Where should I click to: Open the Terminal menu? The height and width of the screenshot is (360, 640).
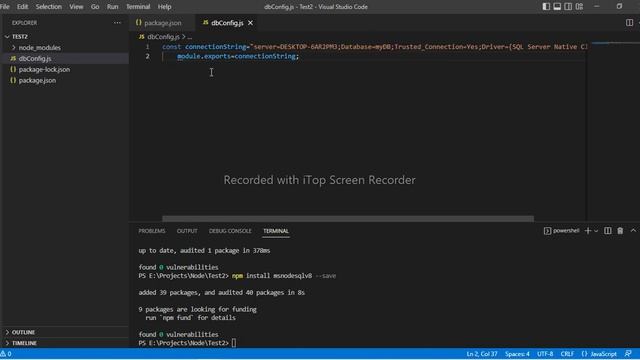click(x=138, y=7)
